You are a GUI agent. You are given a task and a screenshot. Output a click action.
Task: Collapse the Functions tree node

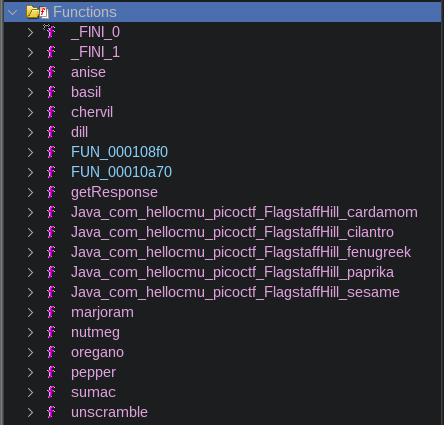pyautogui.click(x=13, y=13)
